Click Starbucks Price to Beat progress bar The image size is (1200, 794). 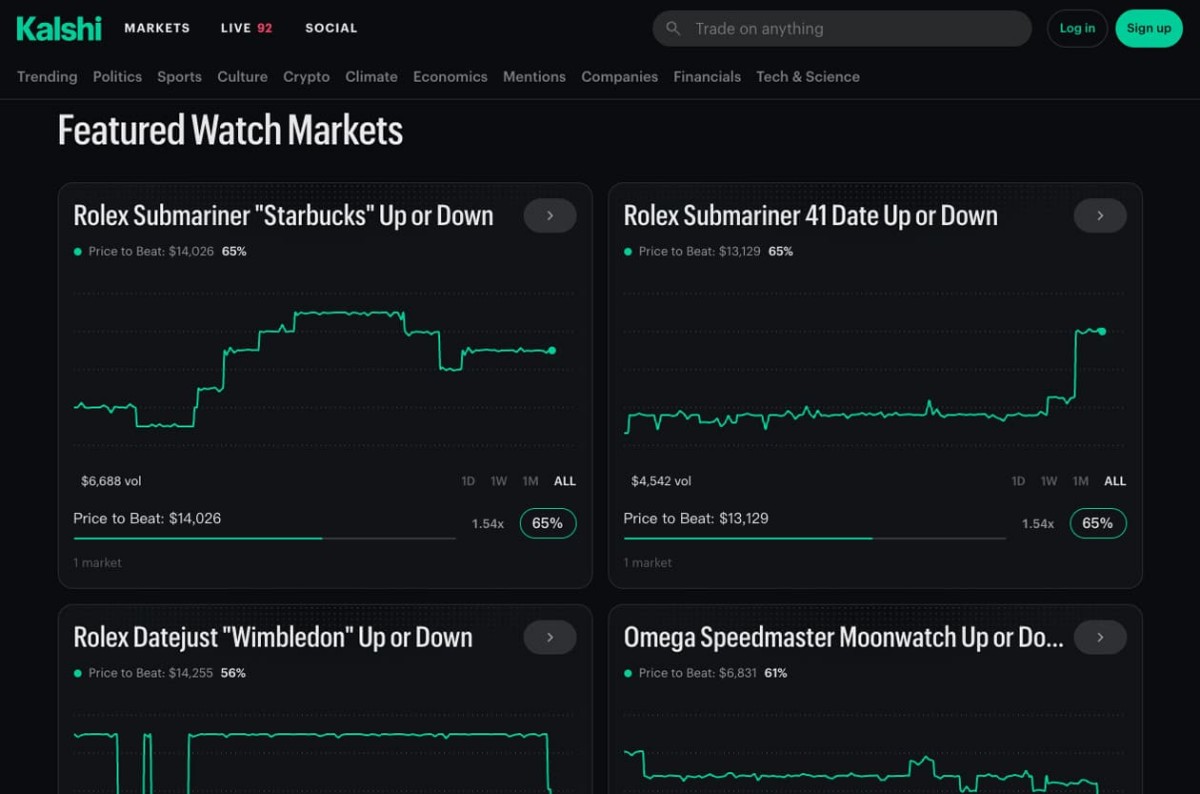click(264, 538)
